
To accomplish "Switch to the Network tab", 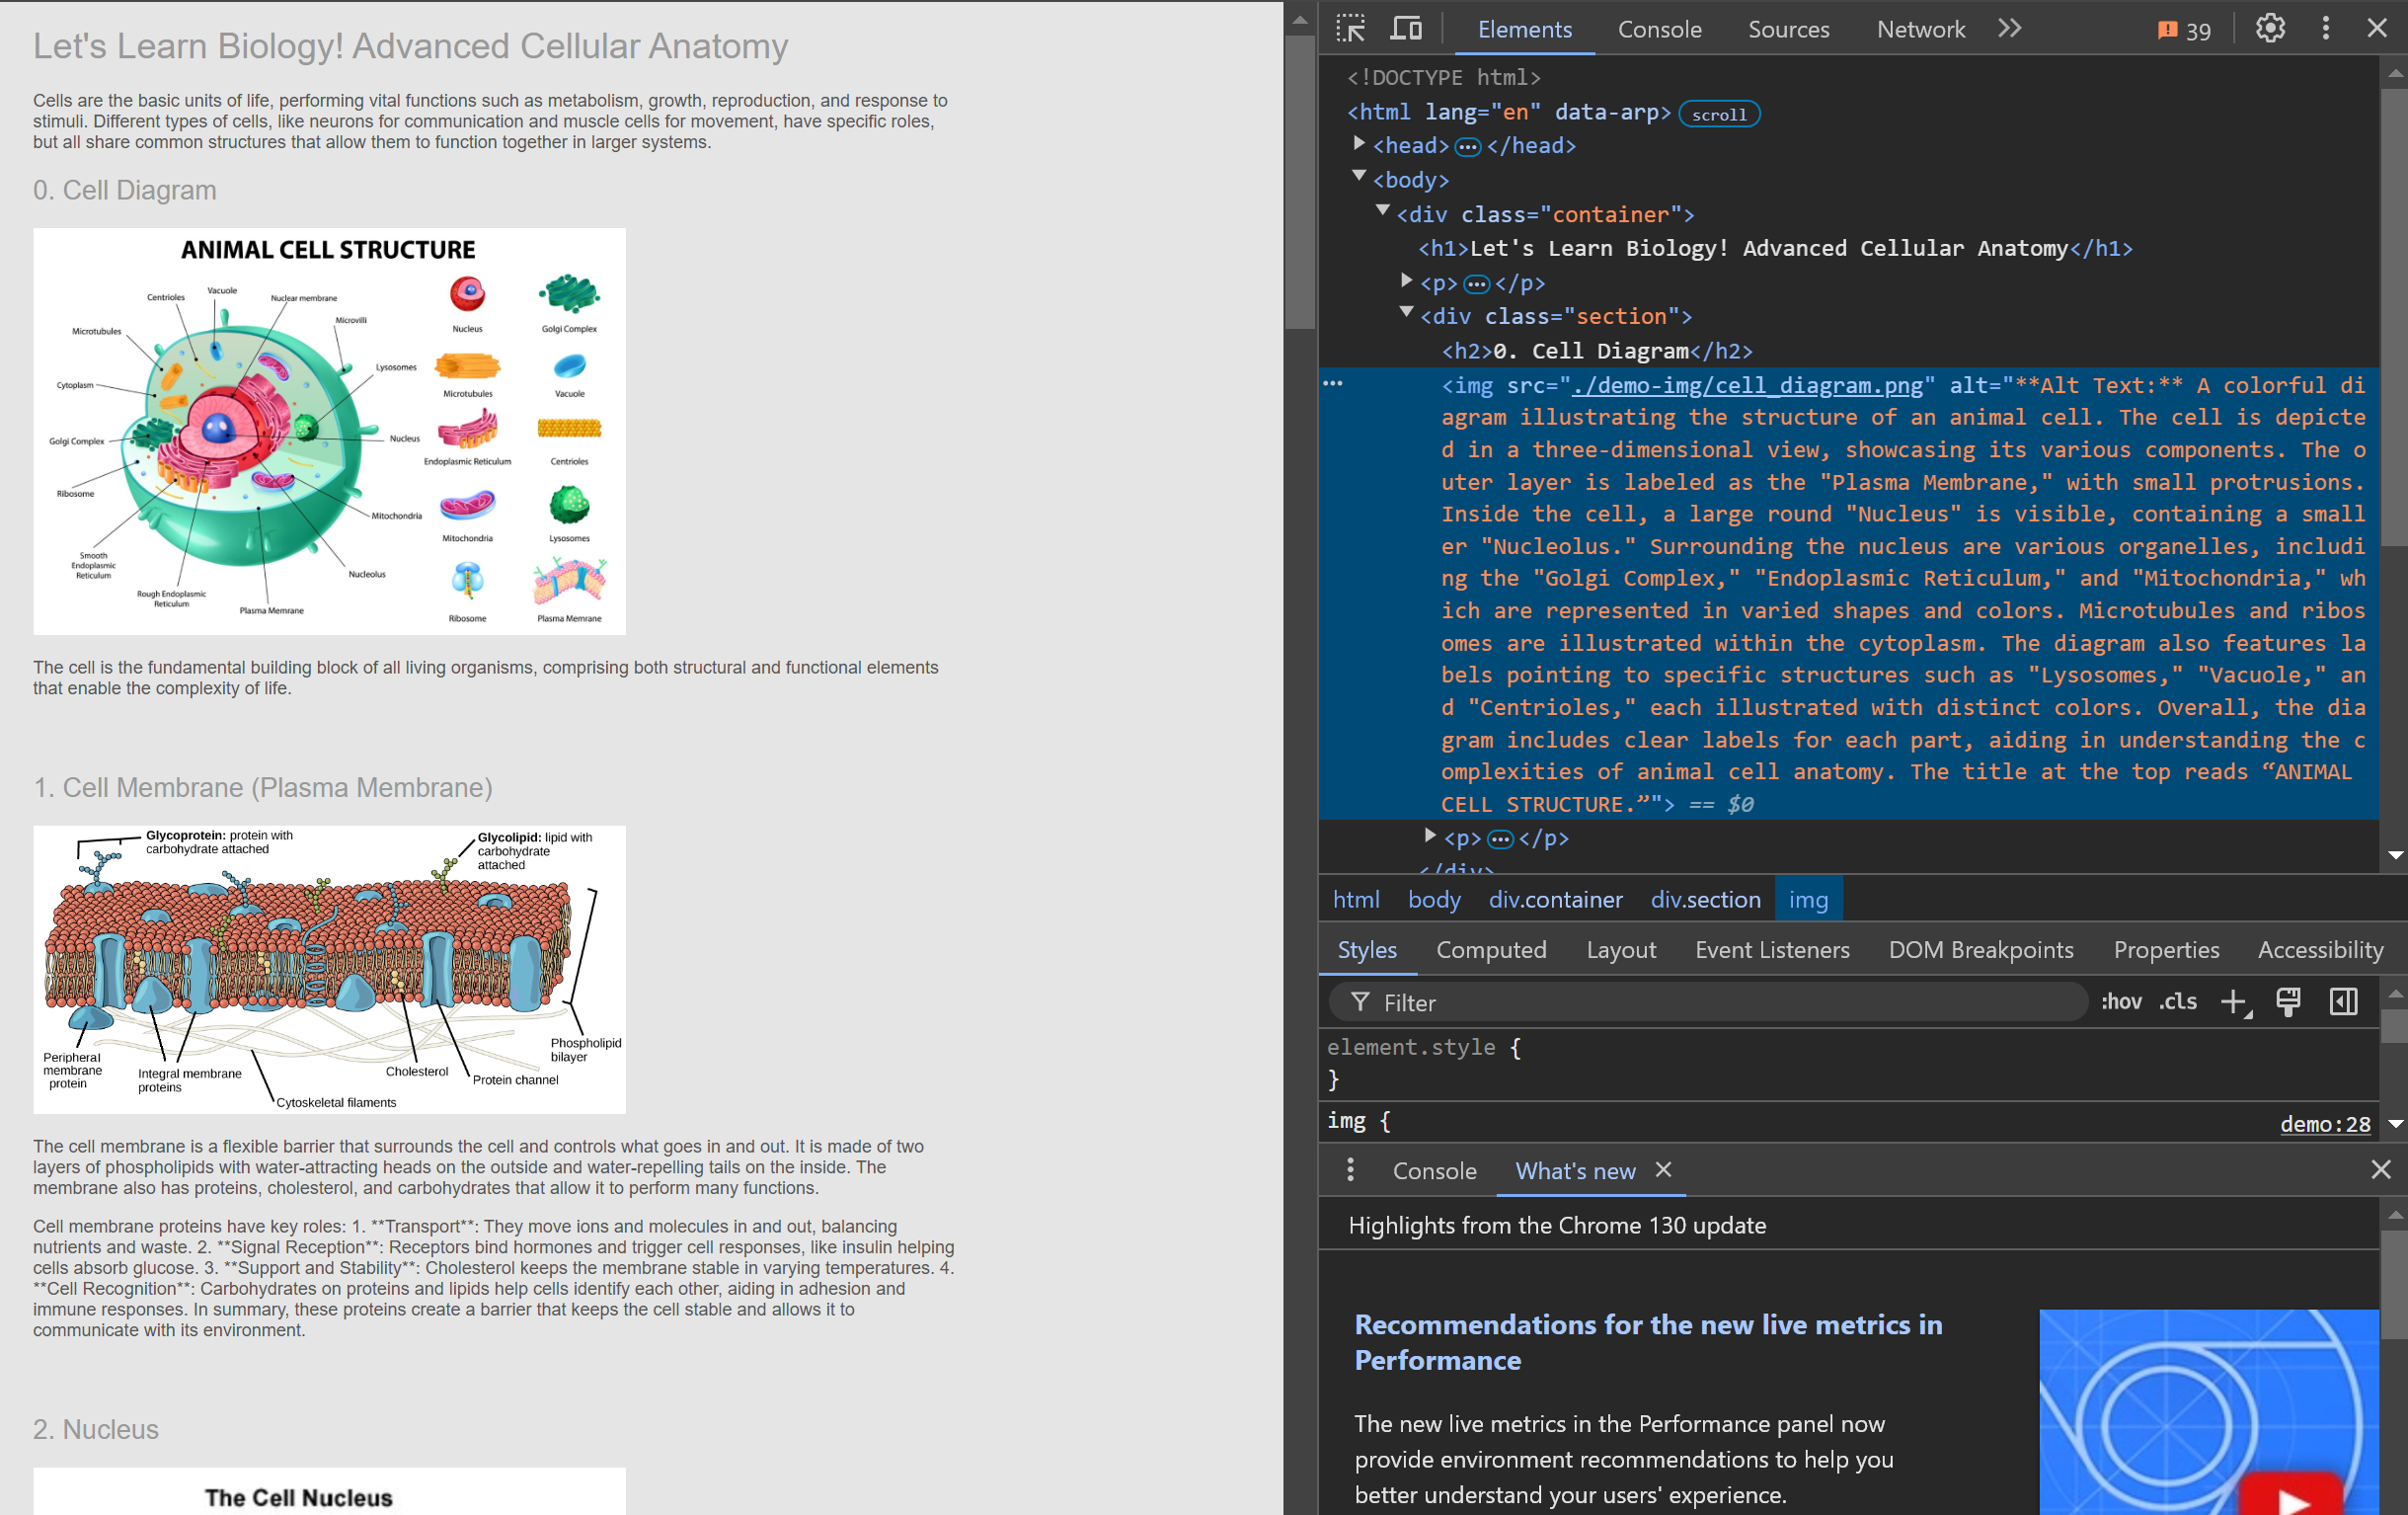I will [x=1920, y=30].
